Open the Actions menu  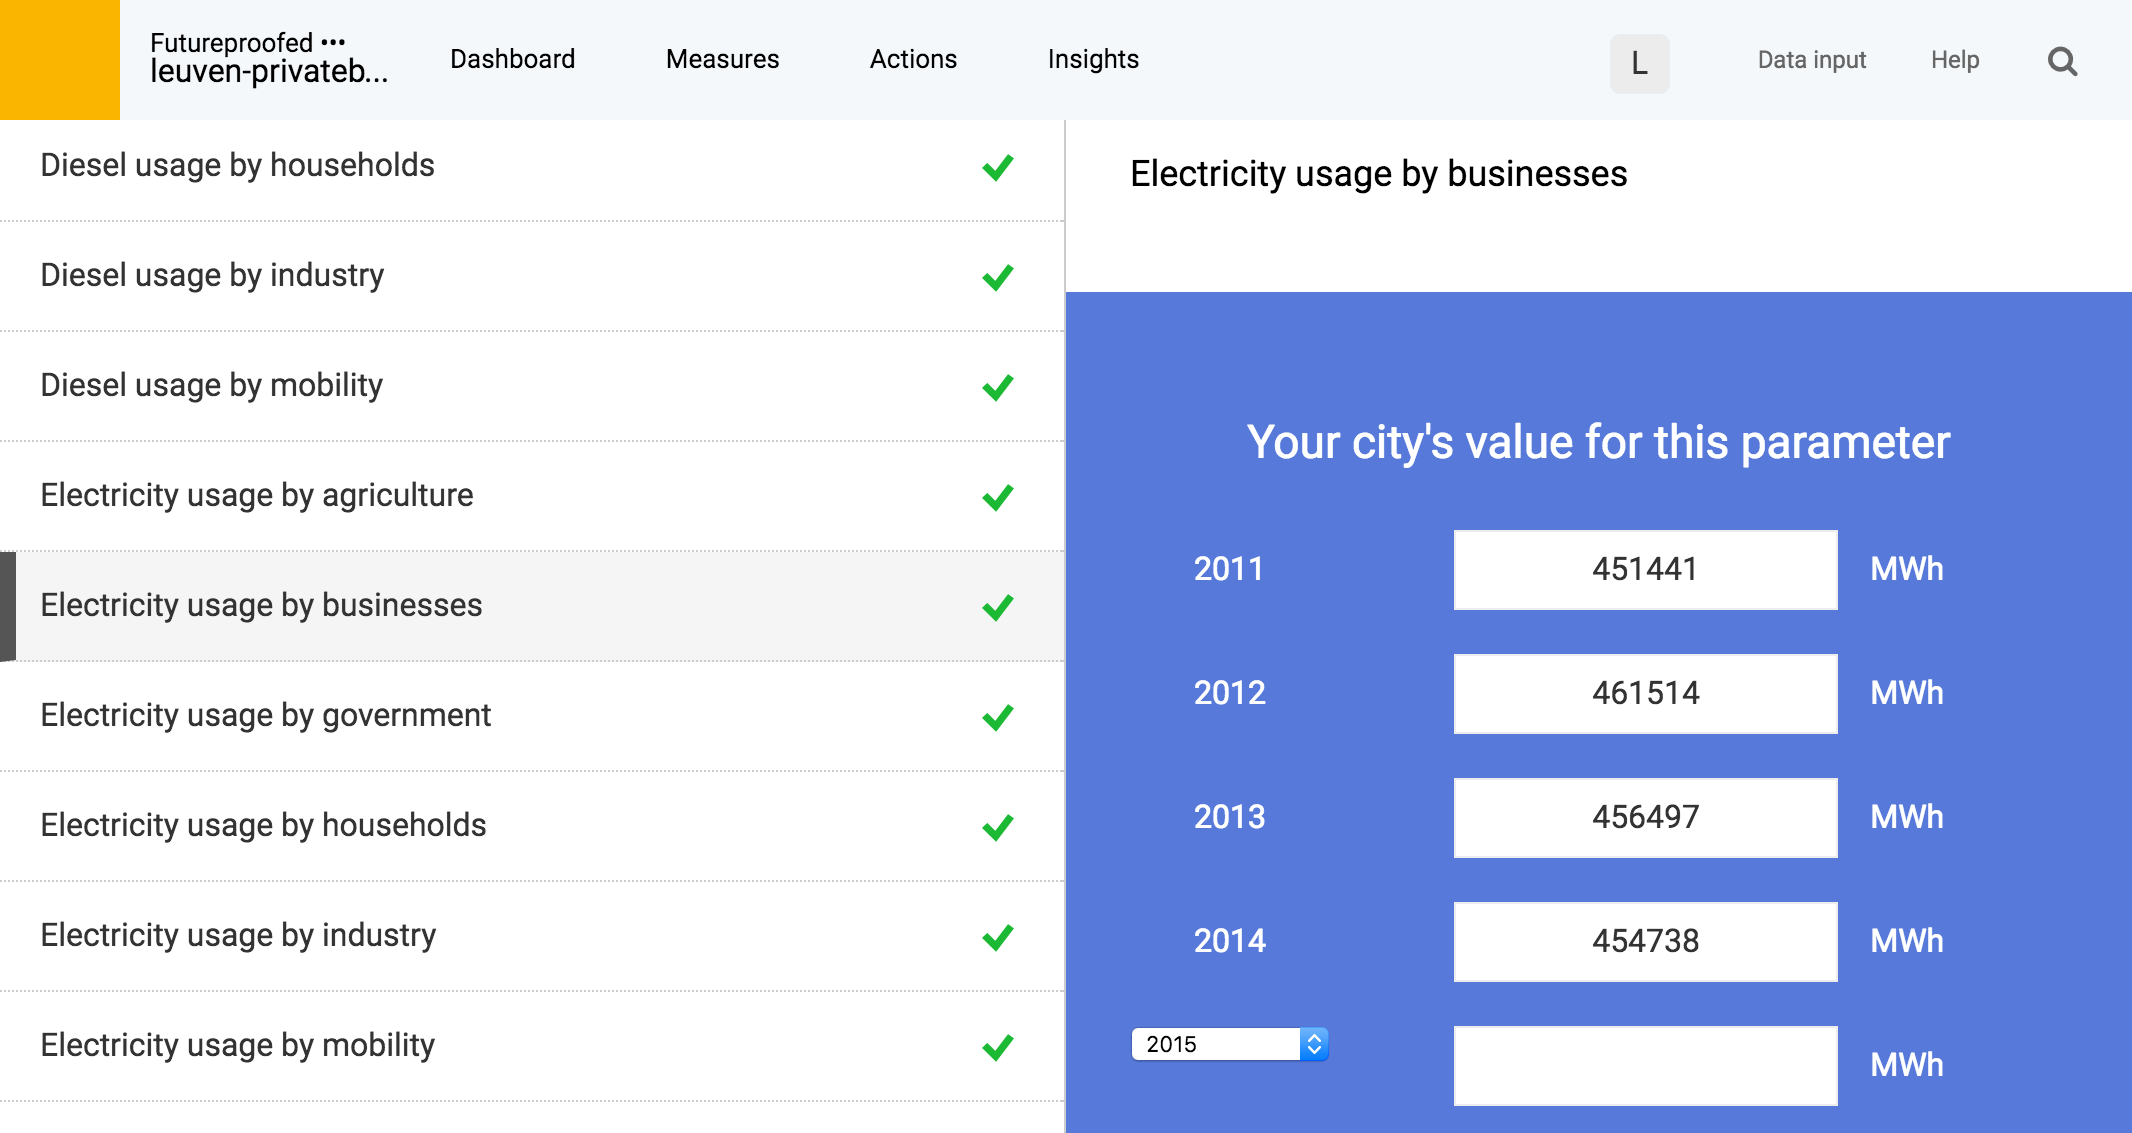pyautogui.click(x=913, y=59)
